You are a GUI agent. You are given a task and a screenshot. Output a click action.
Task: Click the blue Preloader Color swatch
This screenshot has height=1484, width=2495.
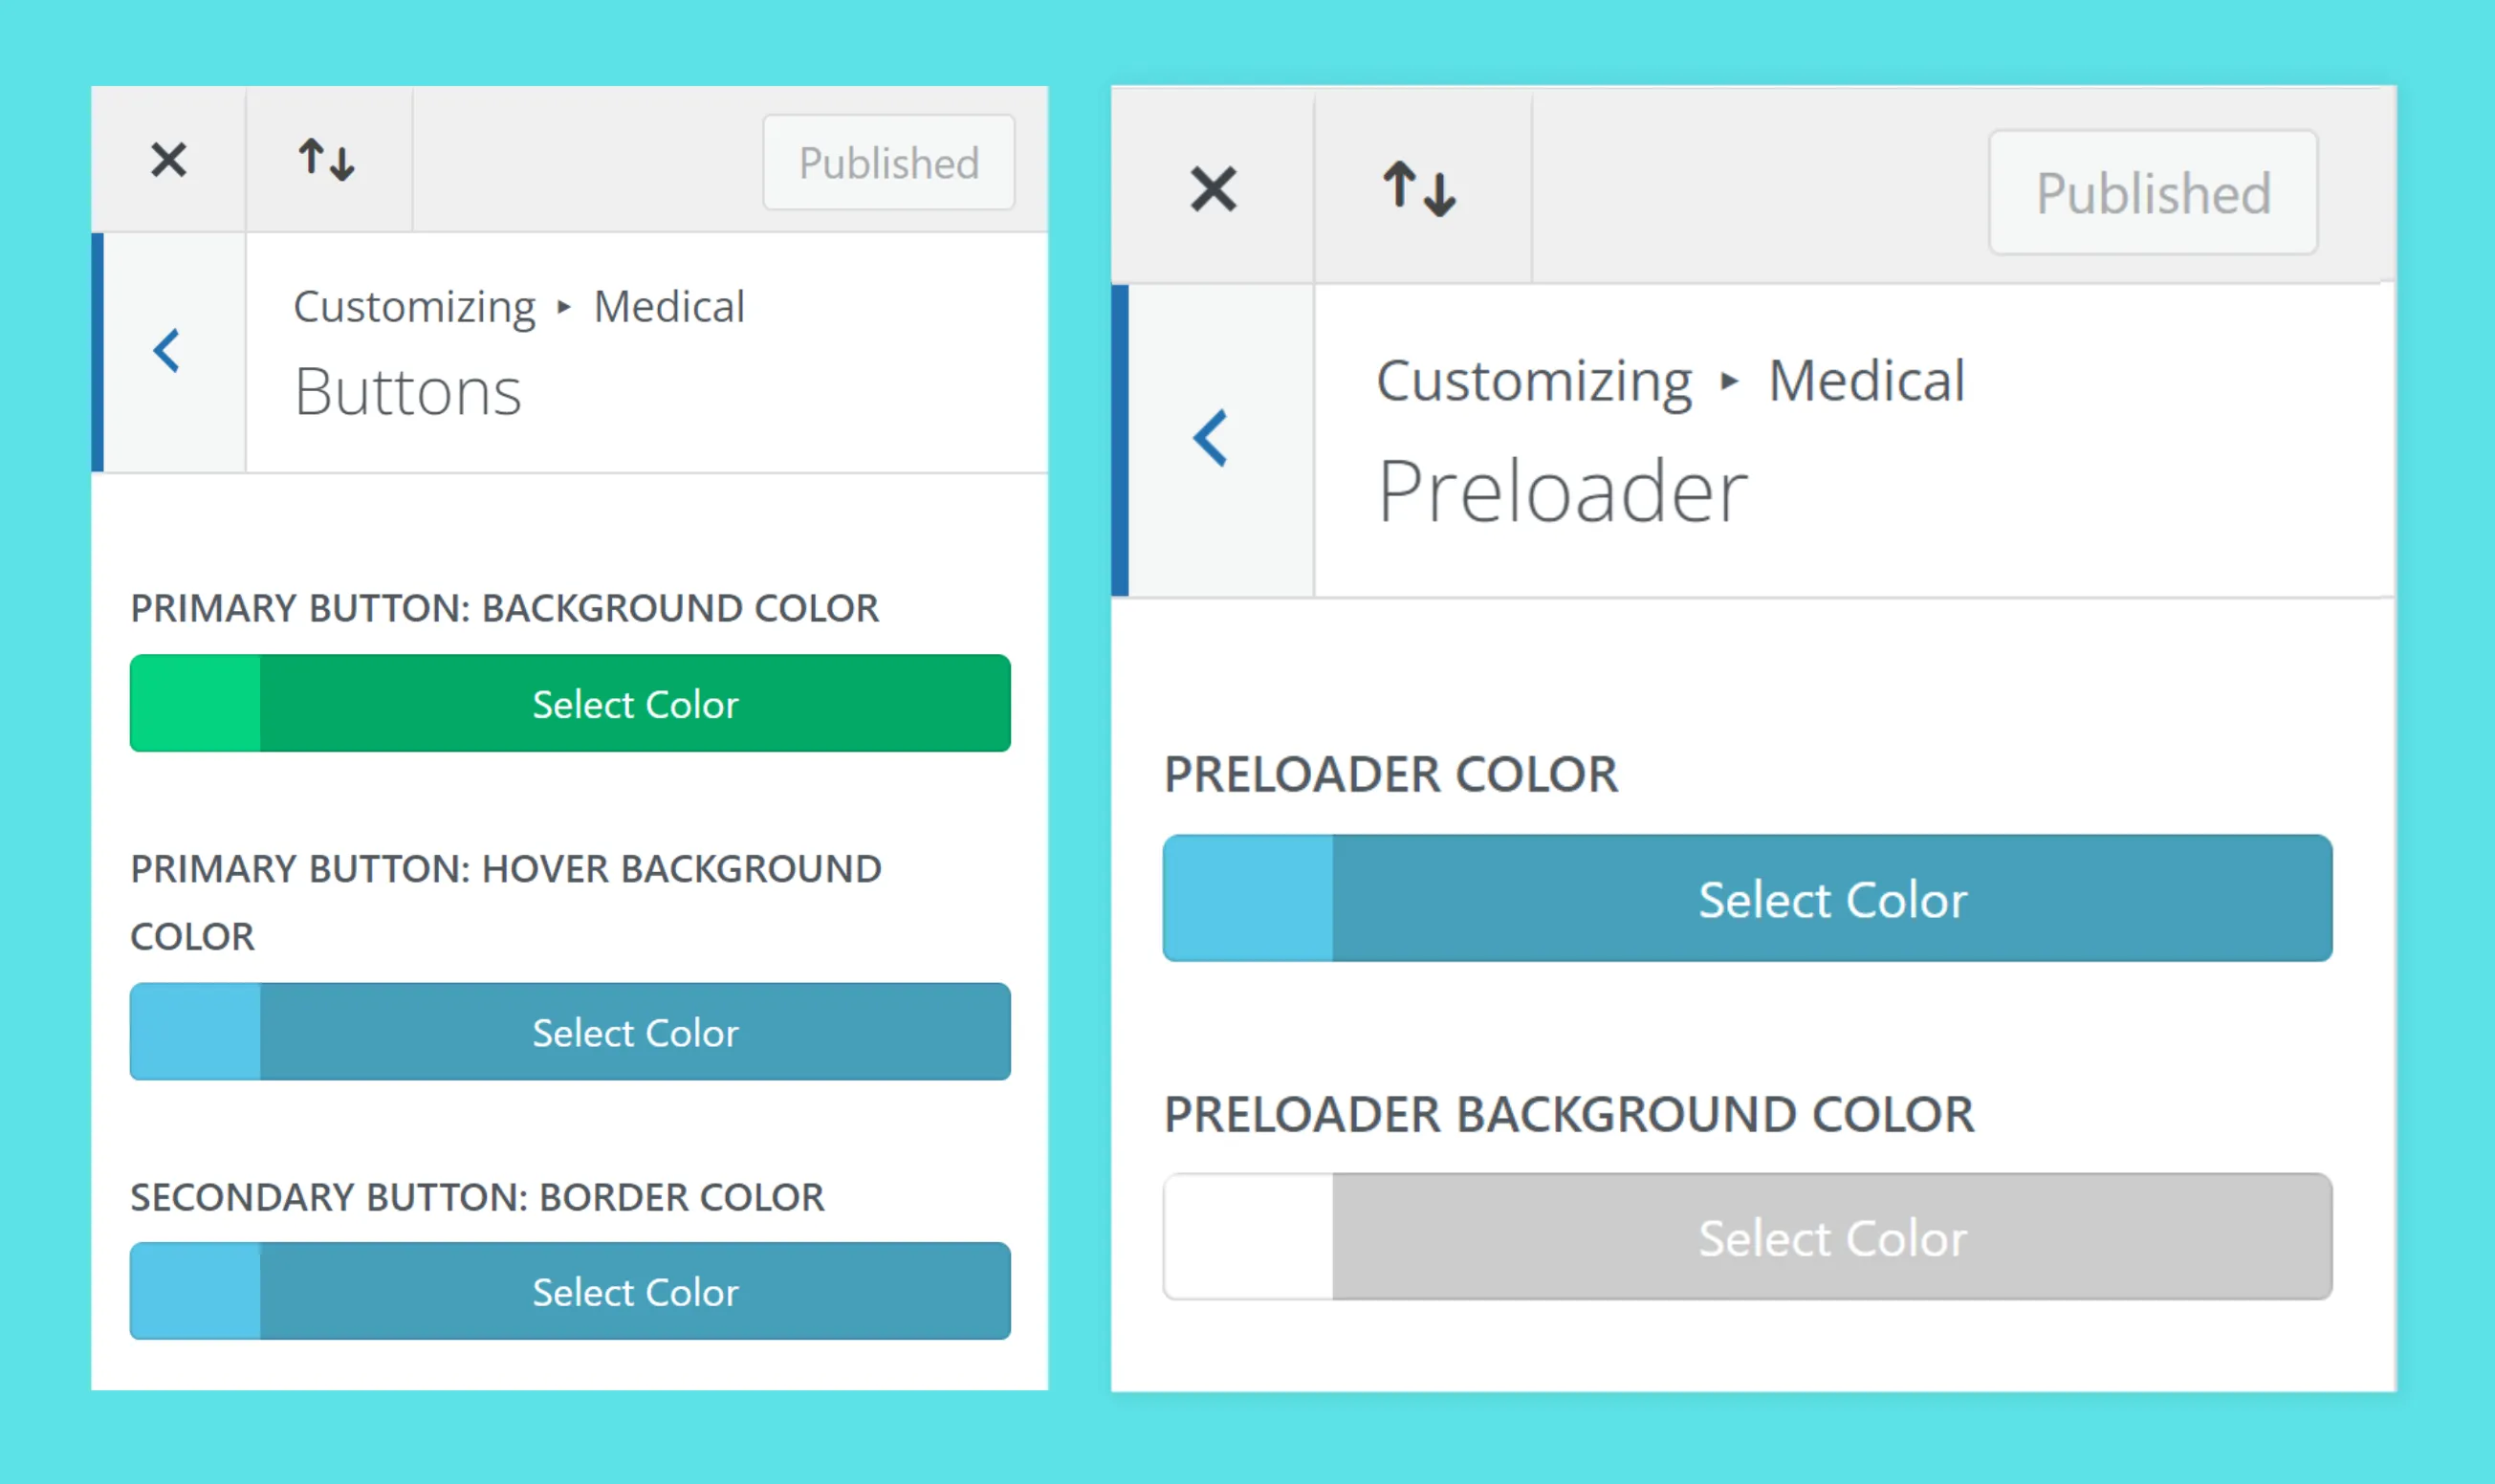coord(1248,899)
